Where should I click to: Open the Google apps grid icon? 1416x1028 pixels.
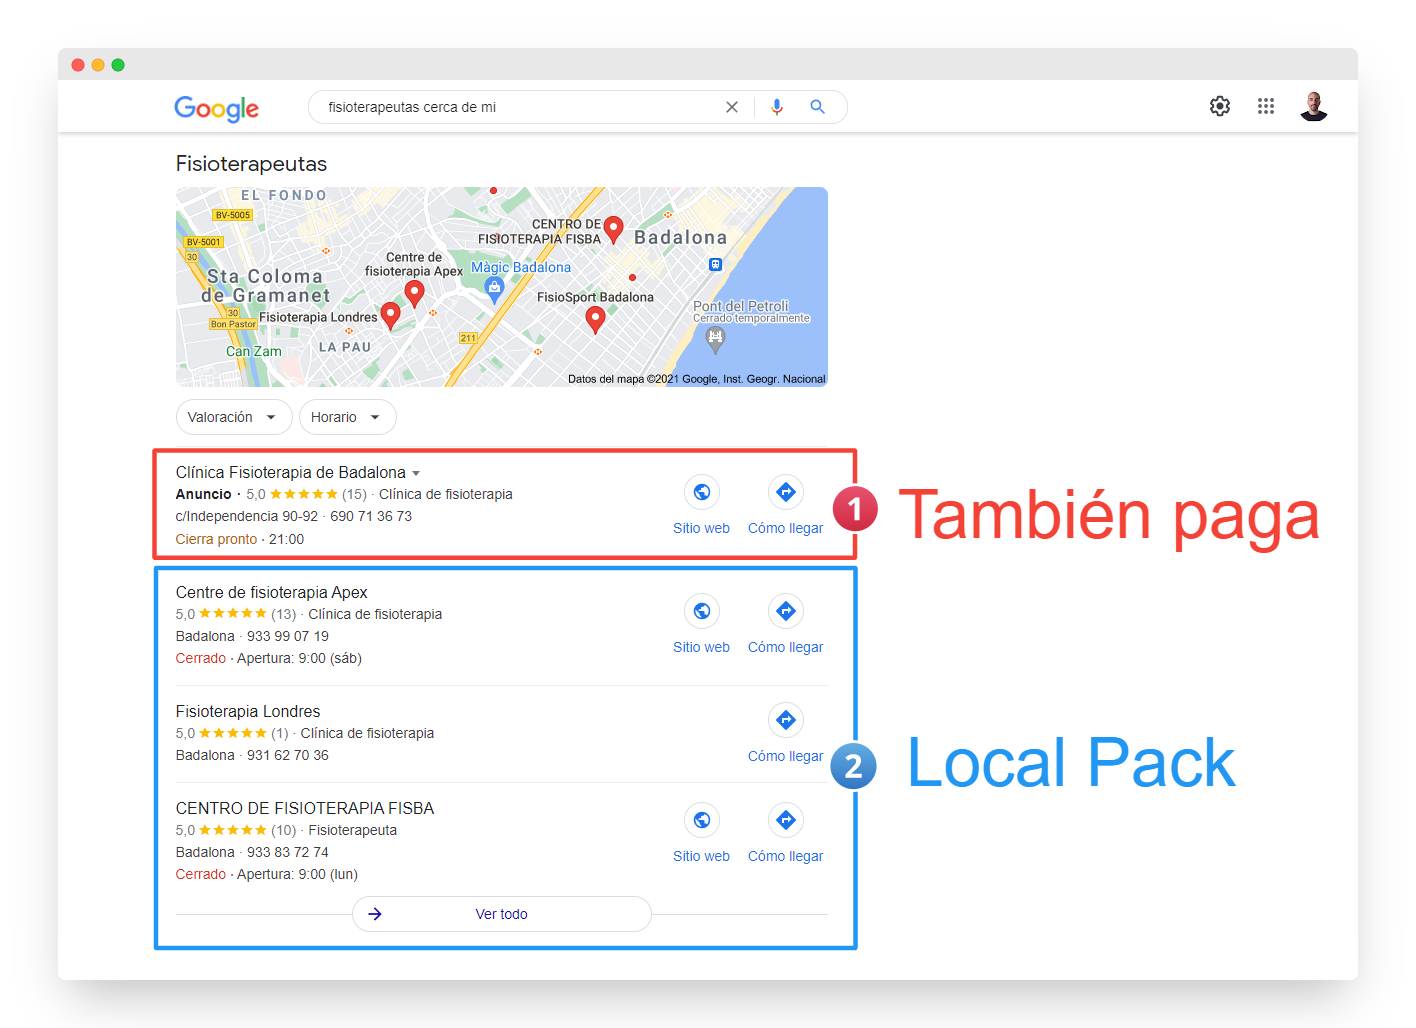[x=1266, y=106]
